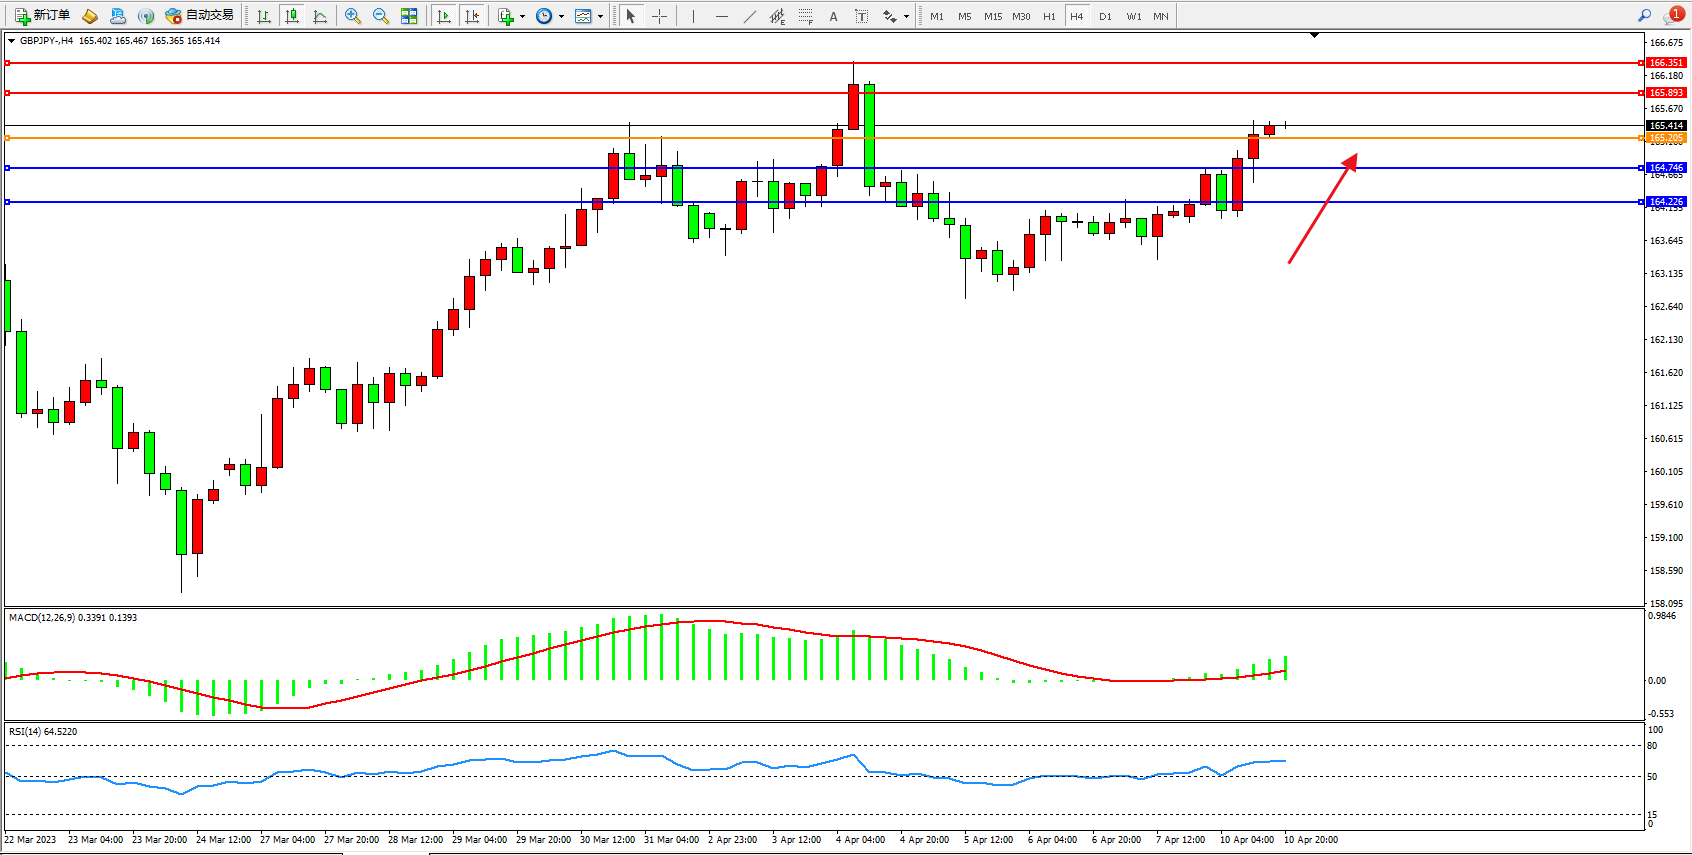Open the templates dropdown arrow
1692x855 pixels.
pos(600,16)
